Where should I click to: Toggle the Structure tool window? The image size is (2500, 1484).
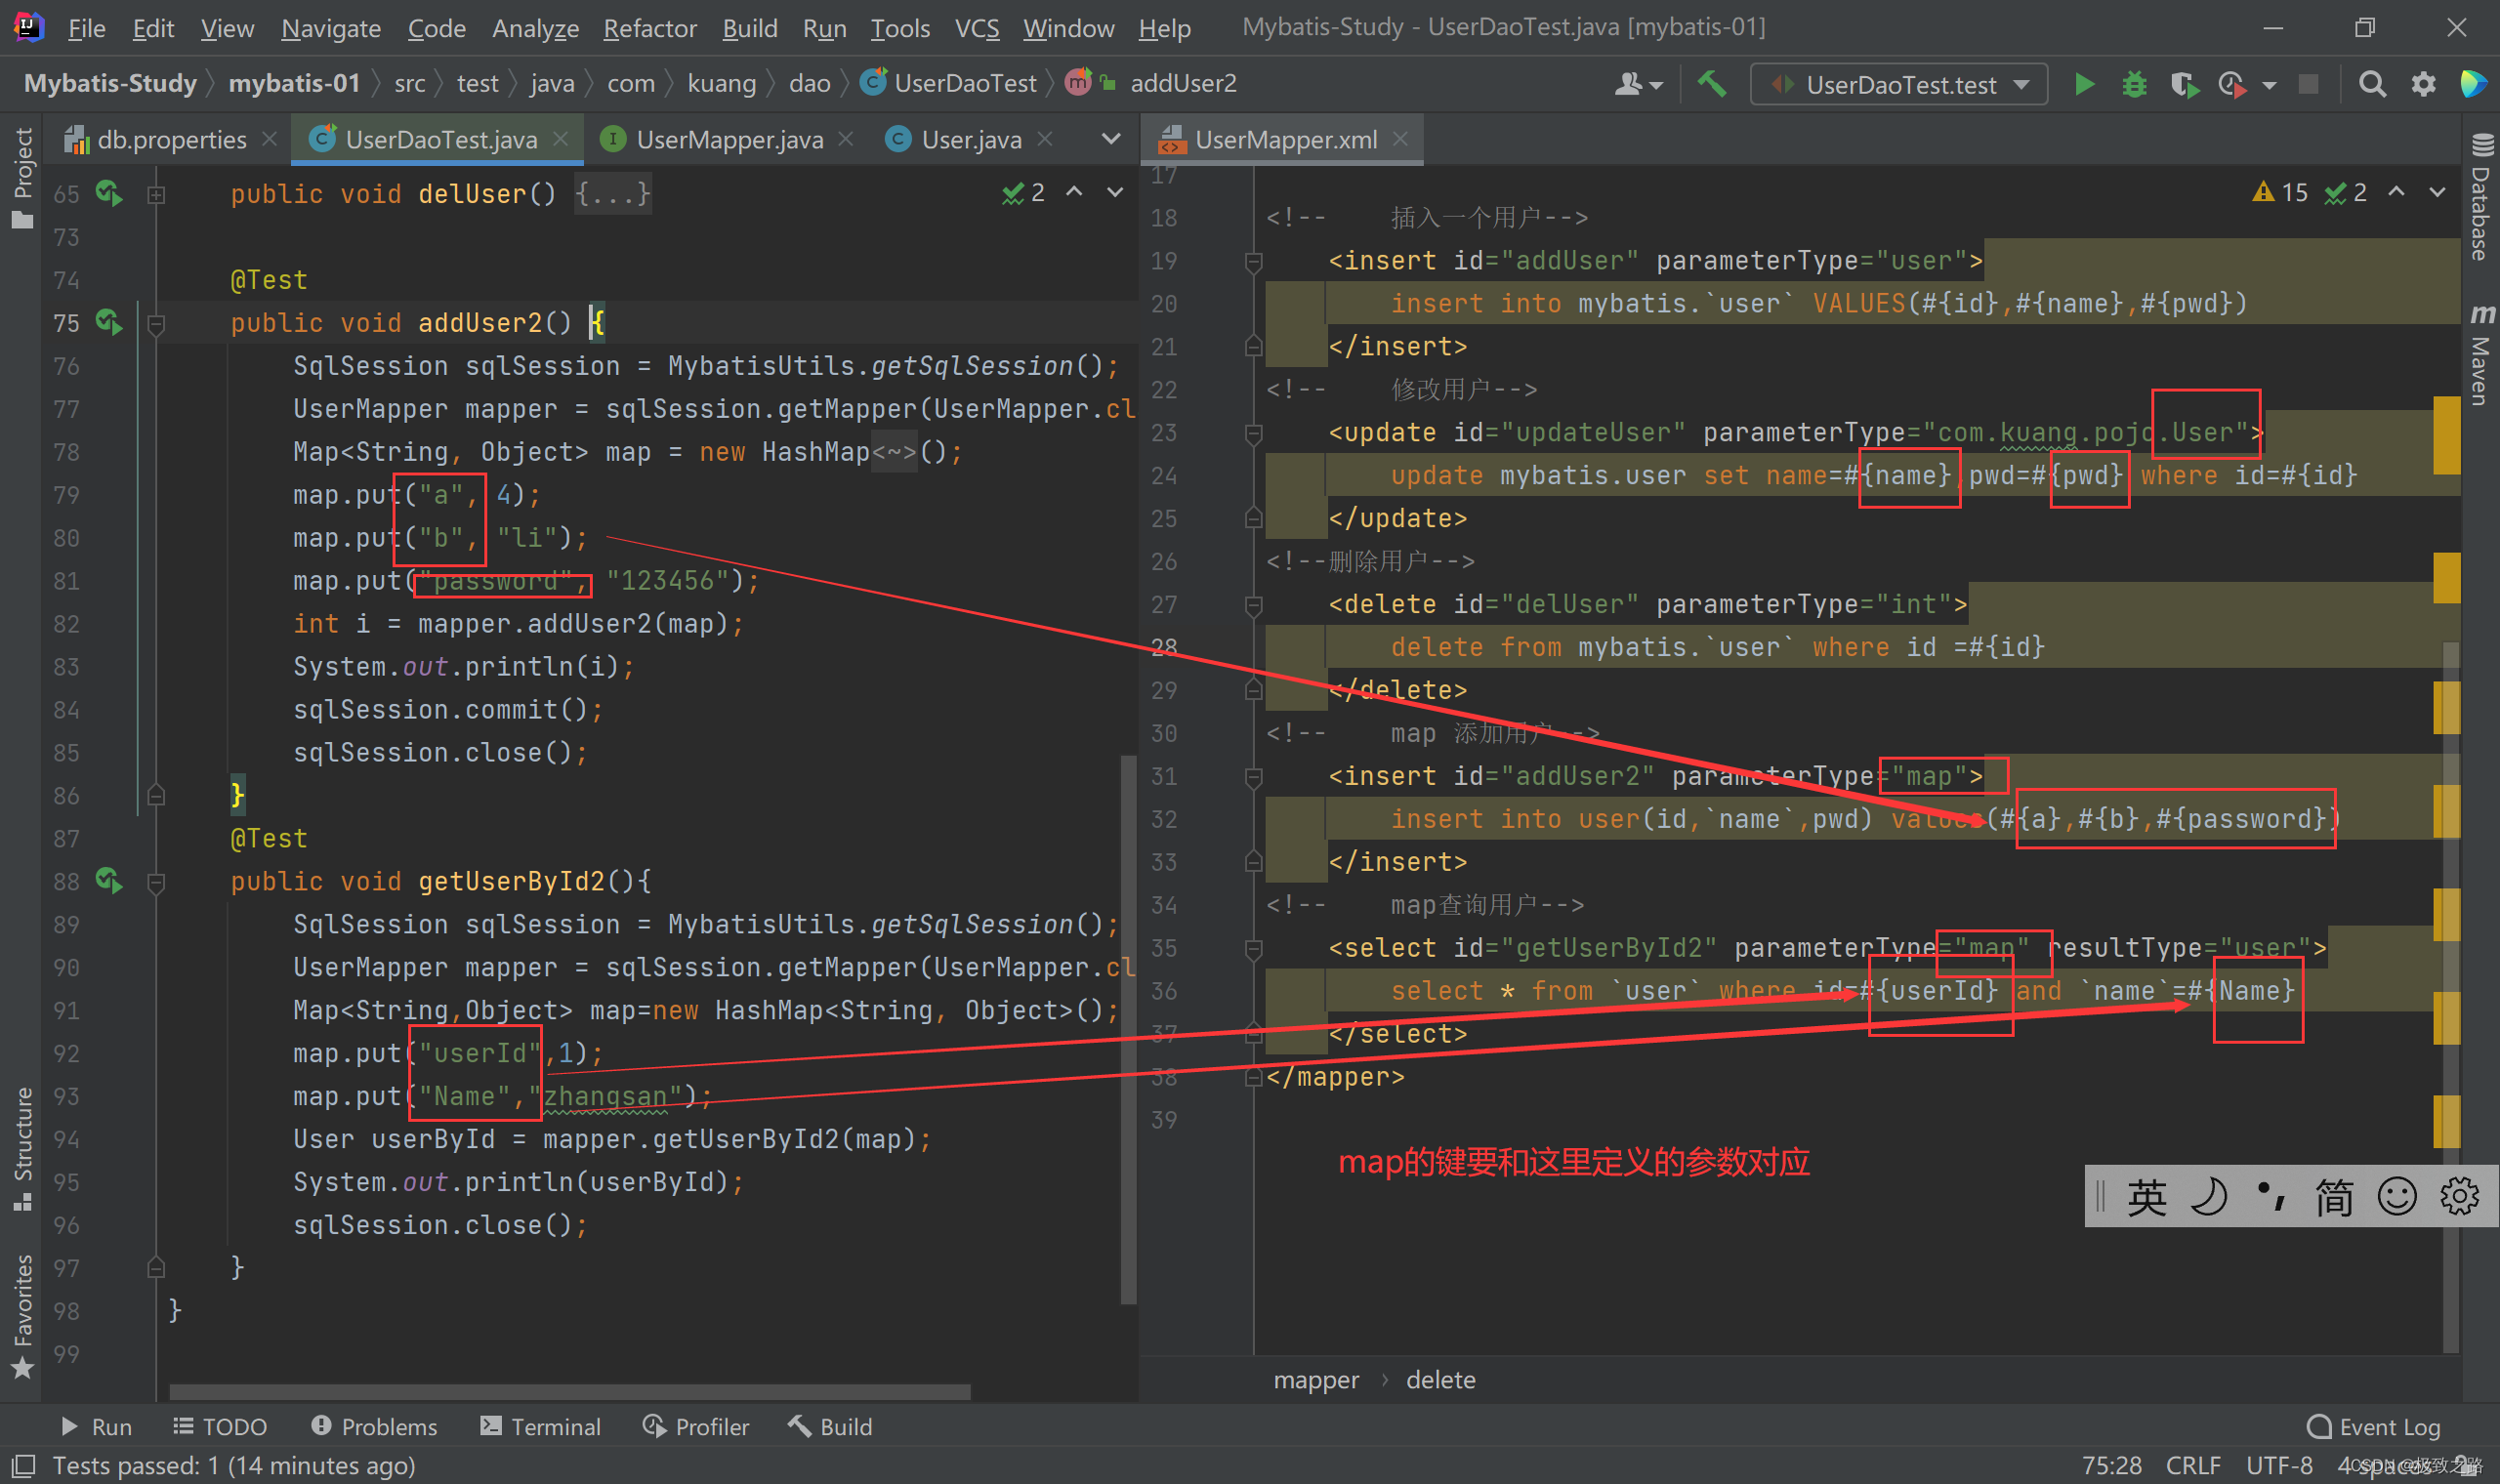coord(22,1148)
